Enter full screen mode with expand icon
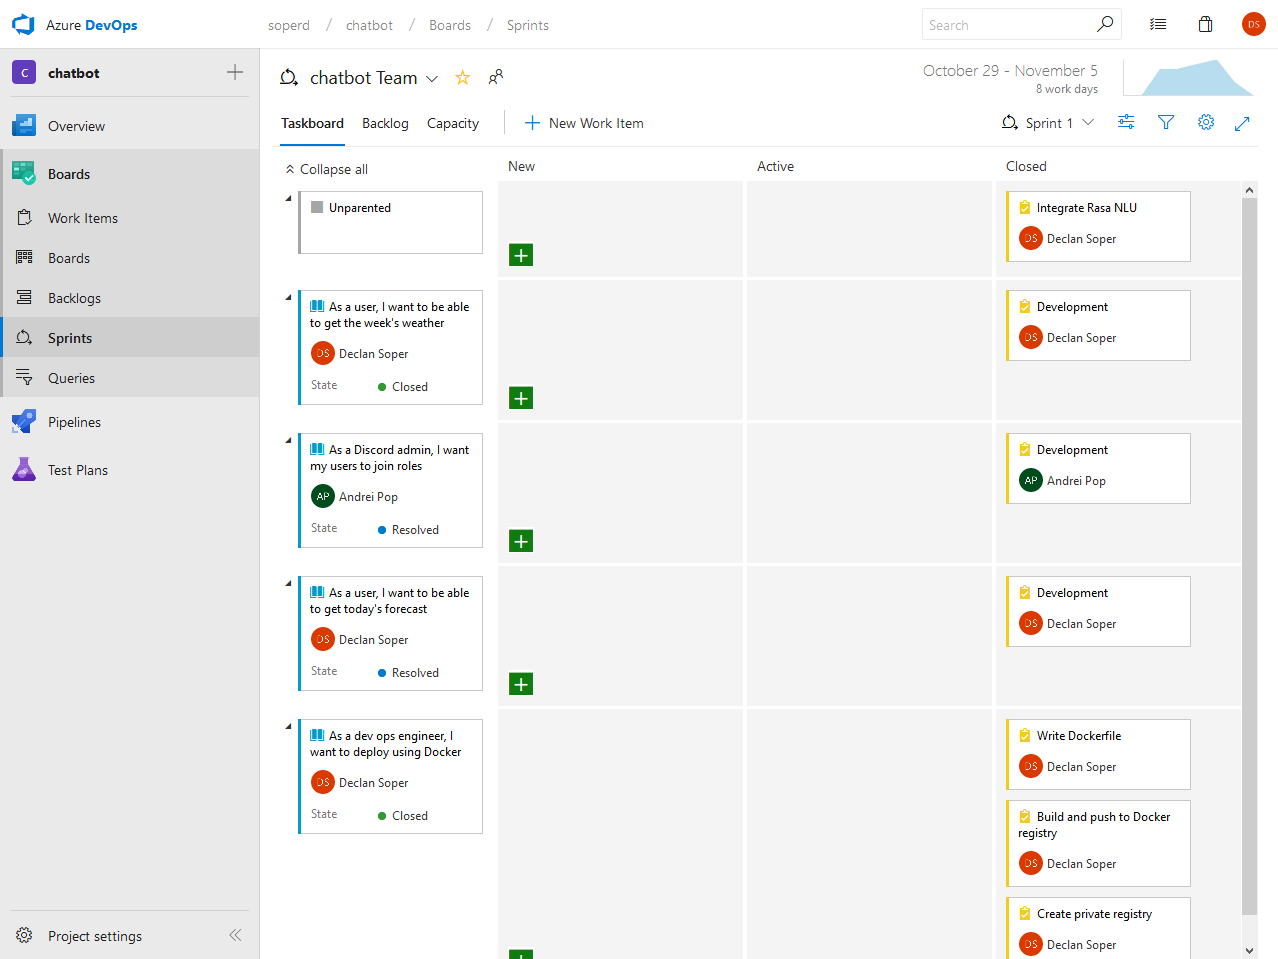This screenshot has width=1278, height=959. (x=1242, y=123)
